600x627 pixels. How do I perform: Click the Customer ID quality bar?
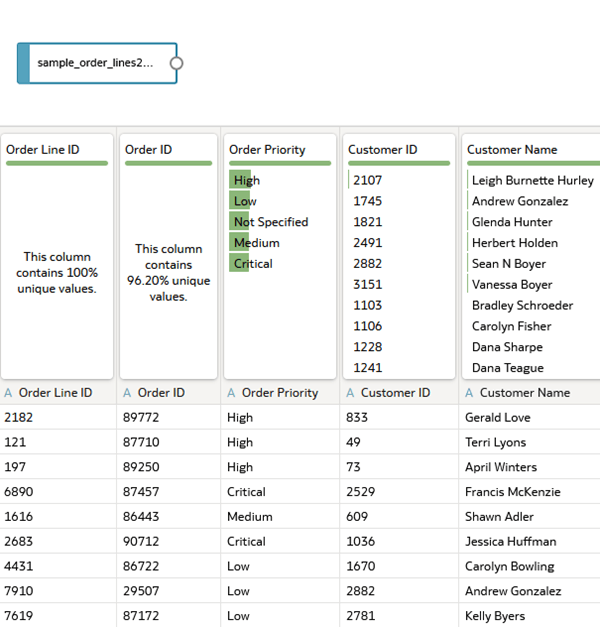coord(399,163)
